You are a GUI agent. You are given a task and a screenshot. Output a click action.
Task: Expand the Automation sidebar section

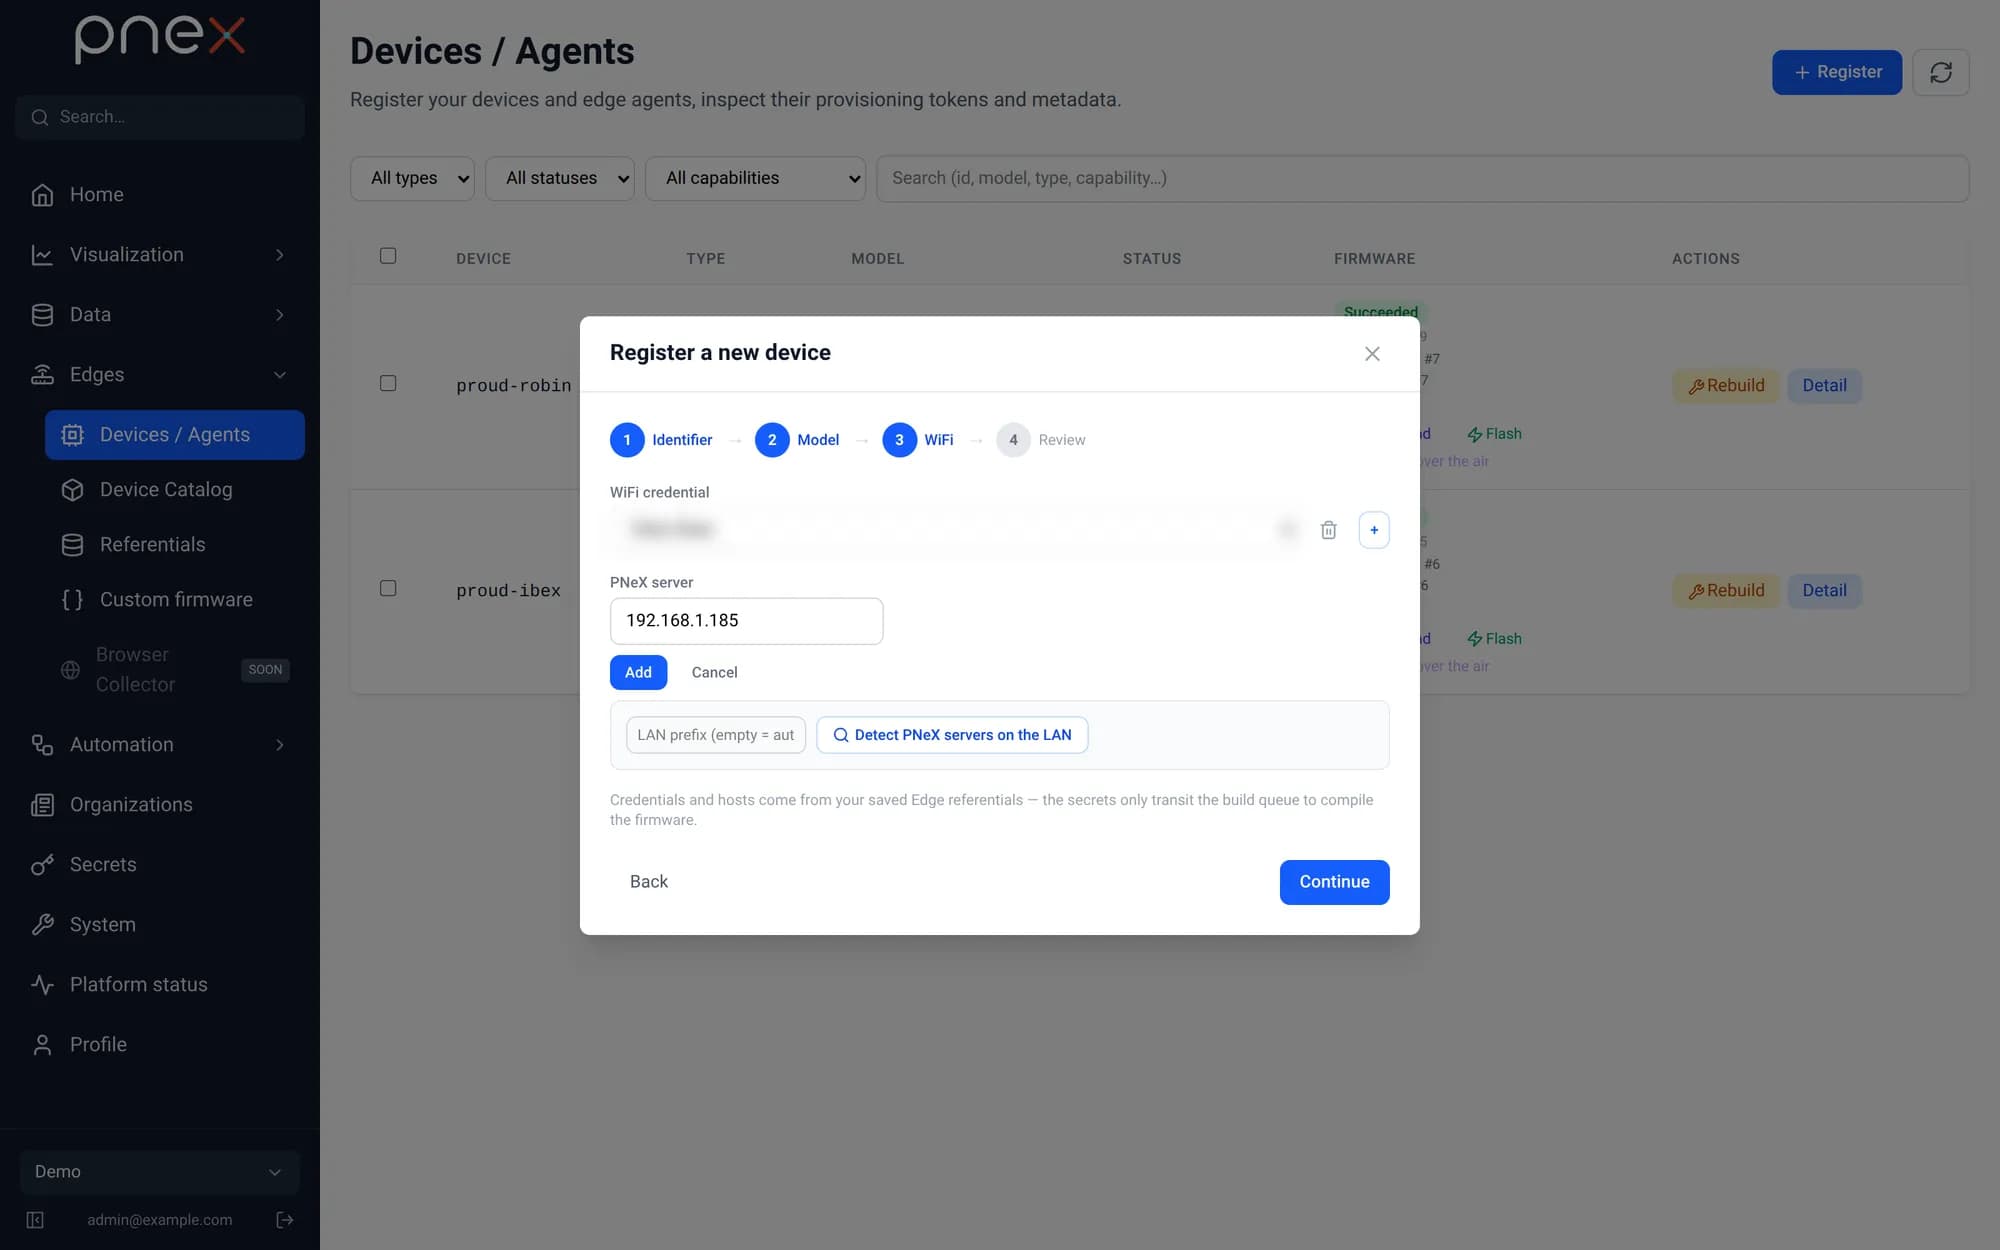[160, 745]
